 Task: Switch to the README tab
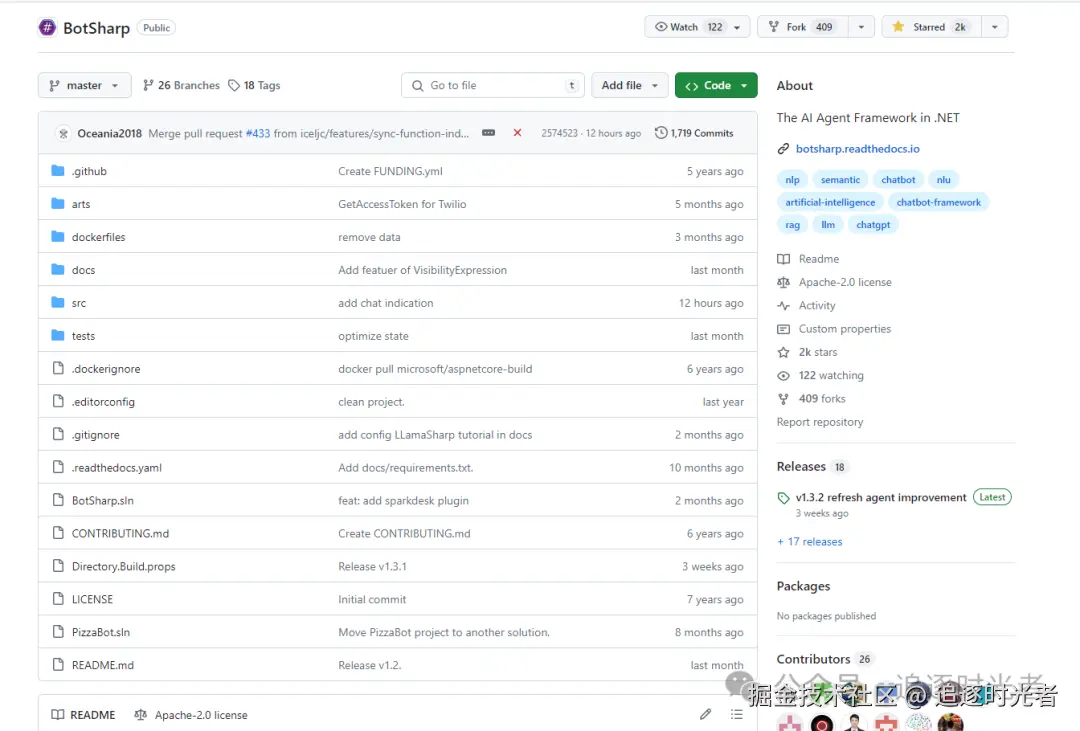[83, 714]
